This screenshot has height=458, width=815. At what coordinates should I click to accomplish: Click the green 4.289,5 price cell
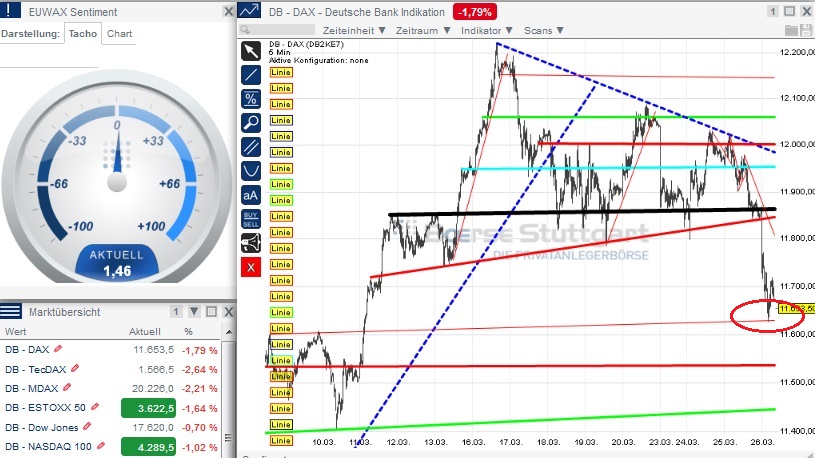(148, 447)
